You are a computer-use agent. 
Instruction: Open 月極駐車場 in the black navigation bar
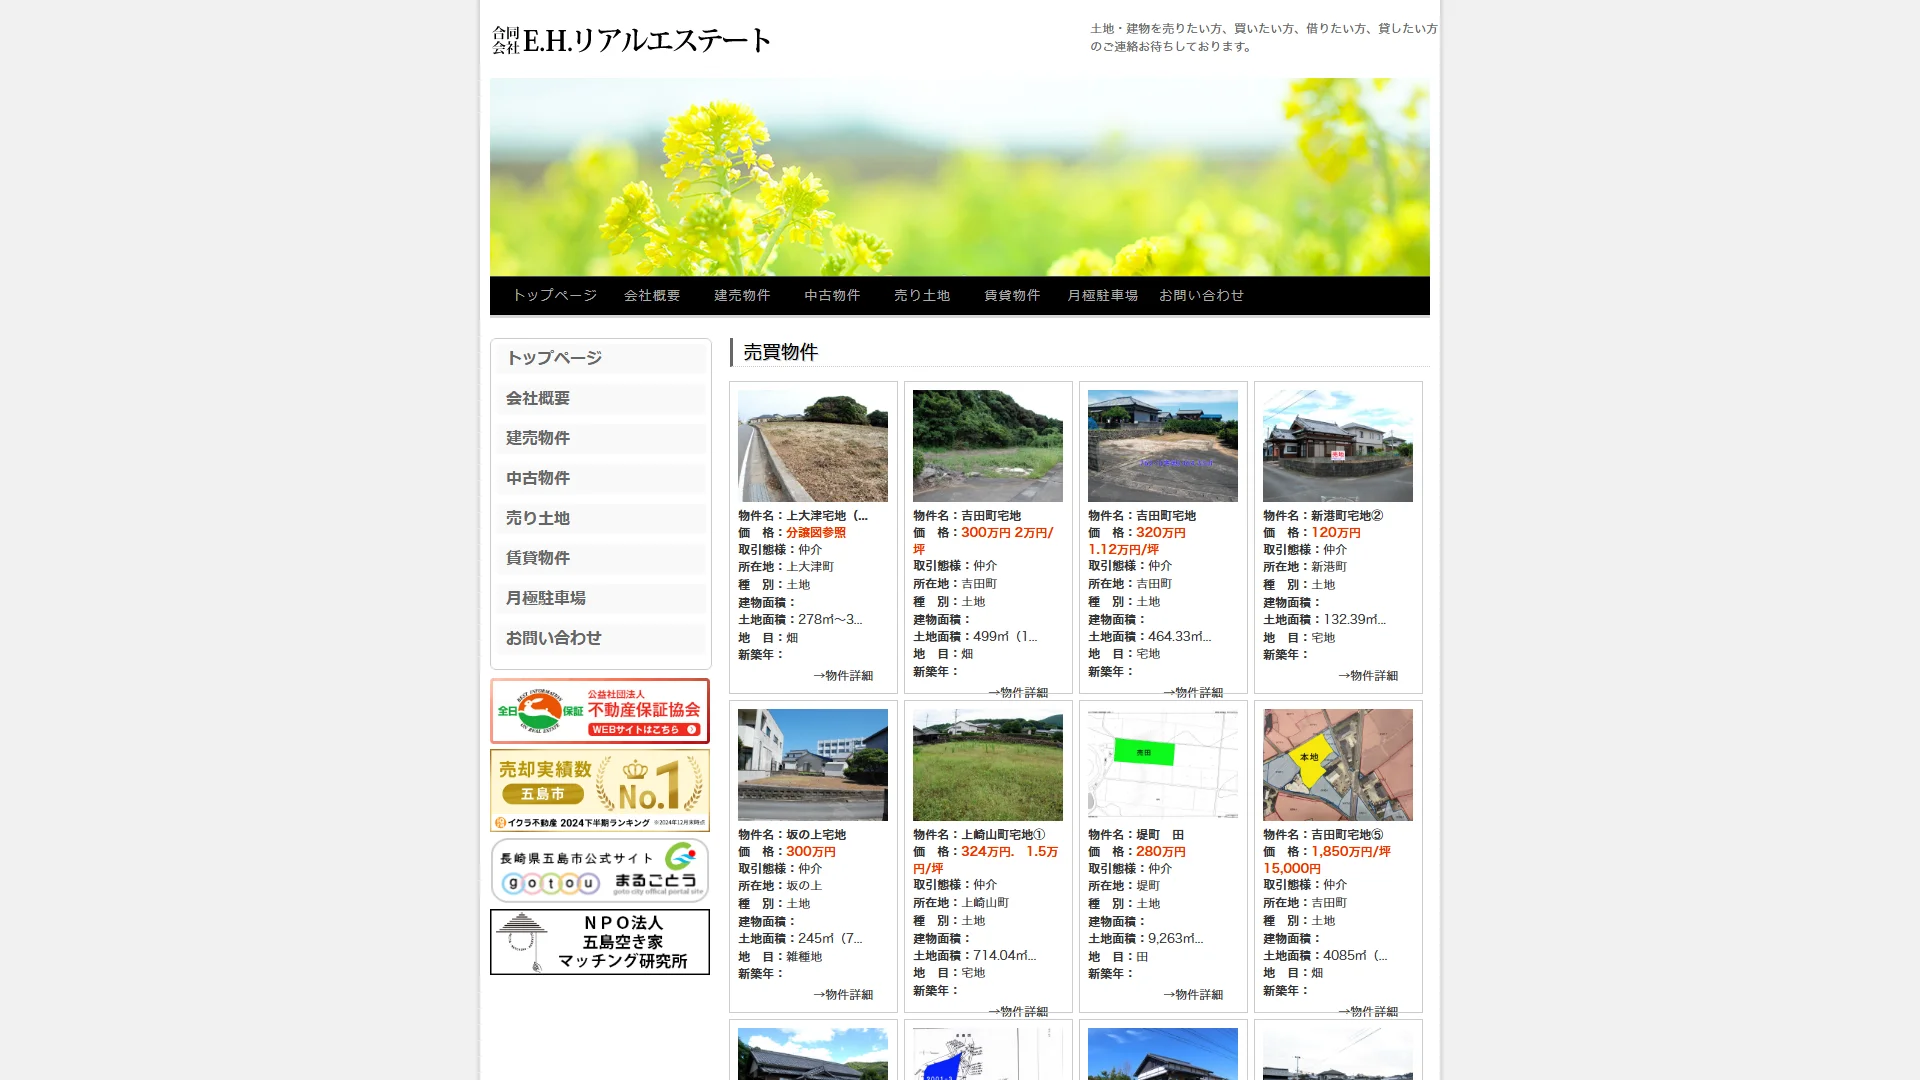click(1102, 295)
